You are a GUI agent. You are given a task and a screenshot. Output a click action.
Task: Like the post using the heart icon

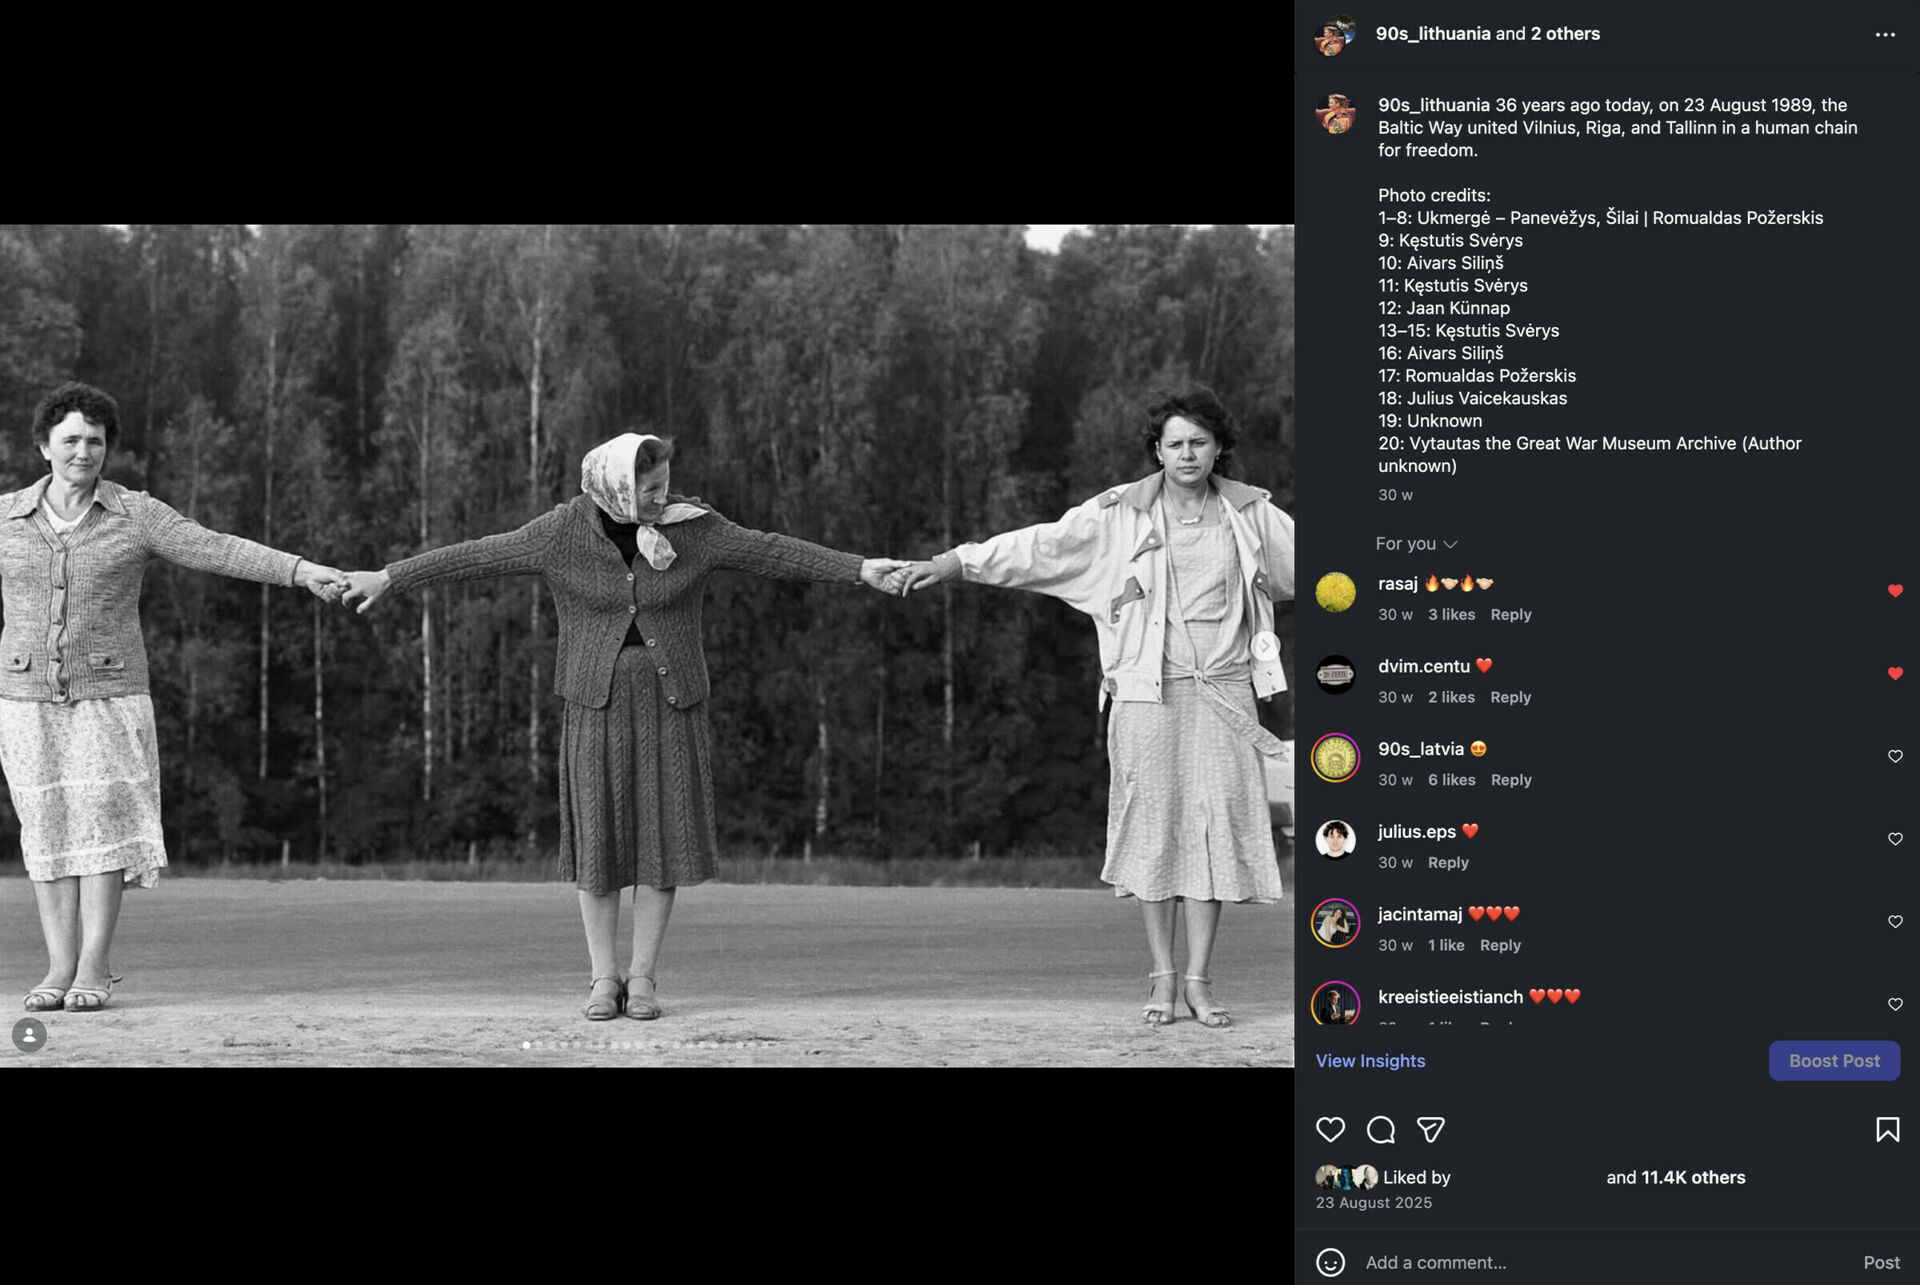1331,1129
